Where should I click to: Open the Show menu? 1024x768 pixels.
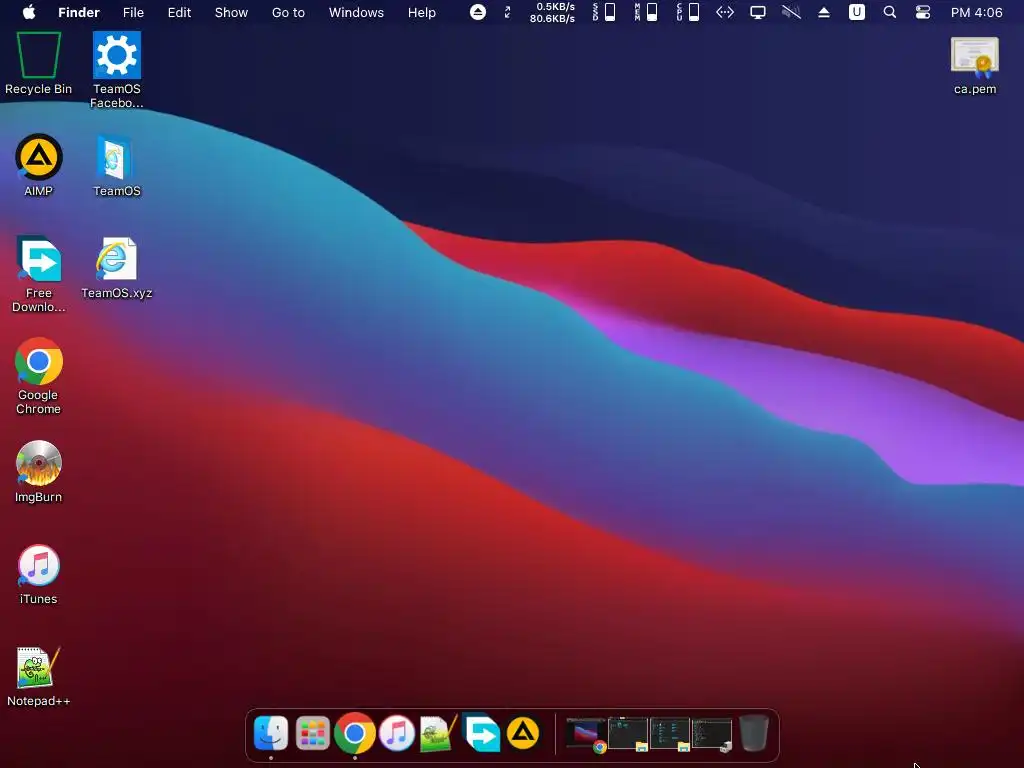point(231,12)
